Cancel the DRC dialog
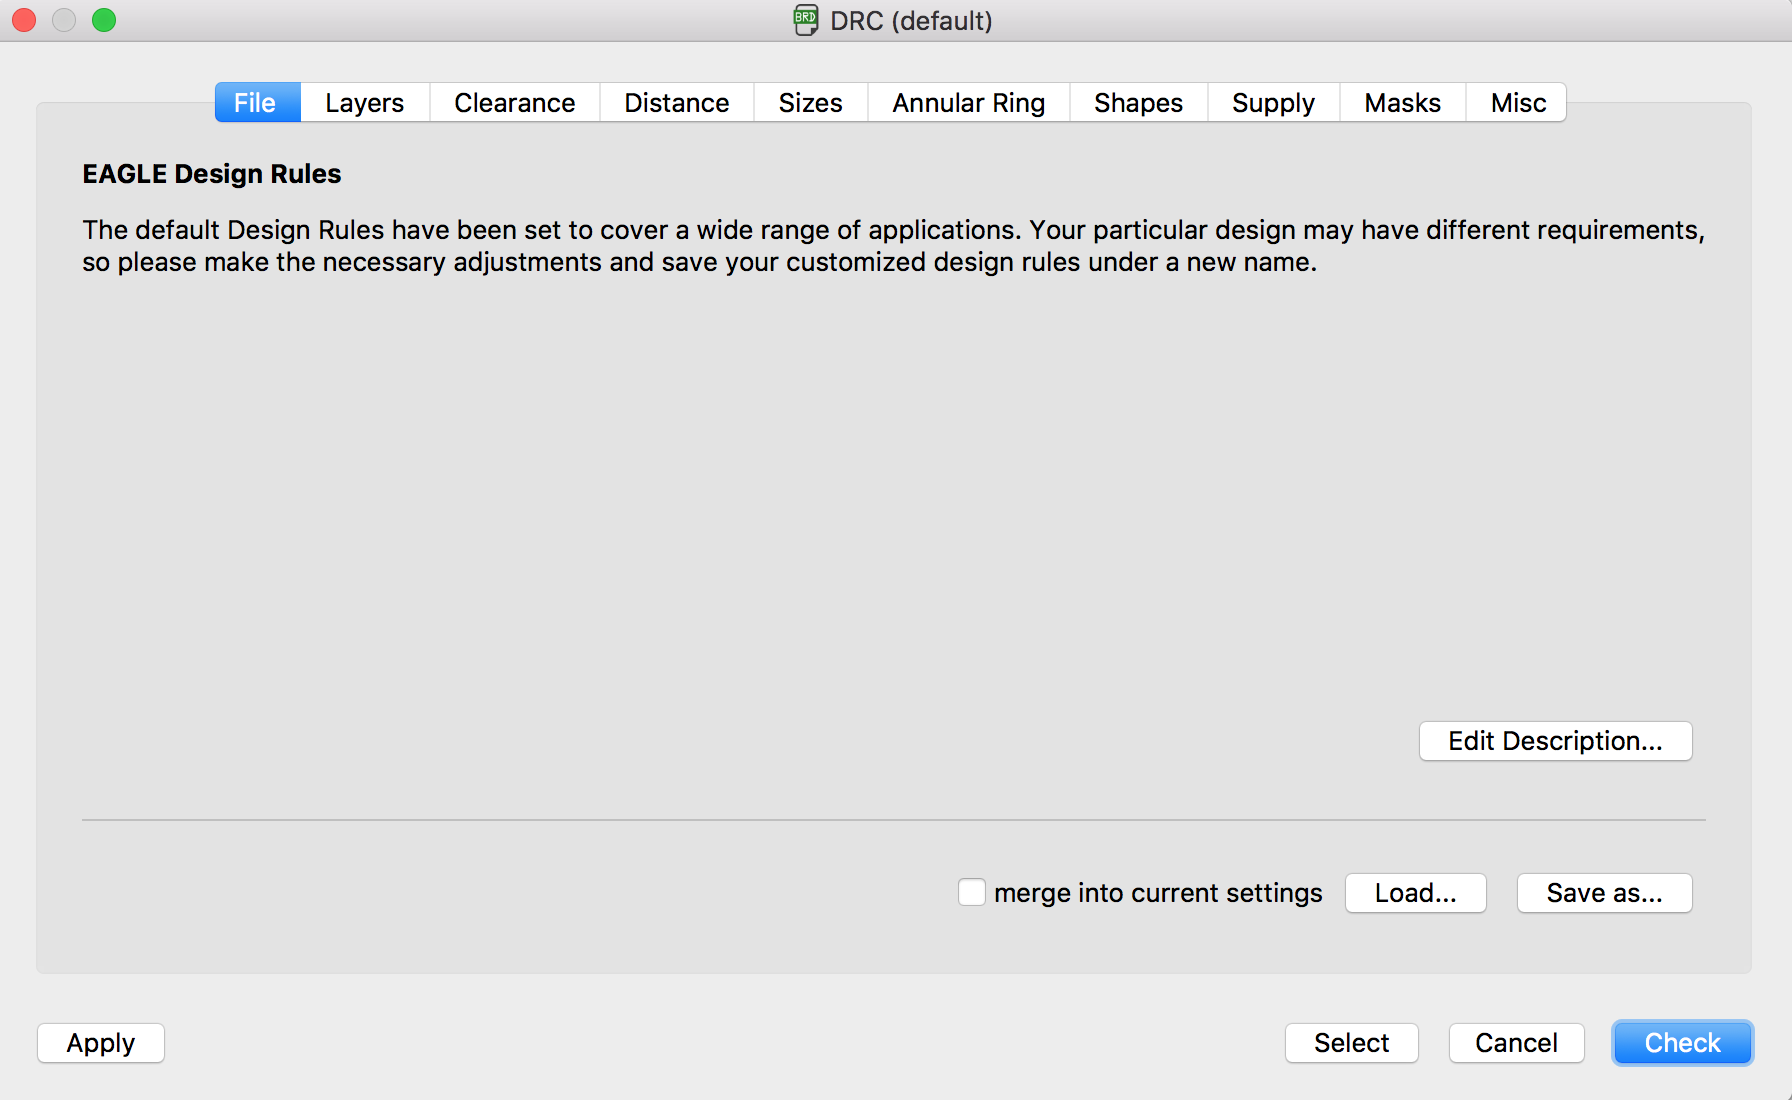 (x=1517, y=1043)
